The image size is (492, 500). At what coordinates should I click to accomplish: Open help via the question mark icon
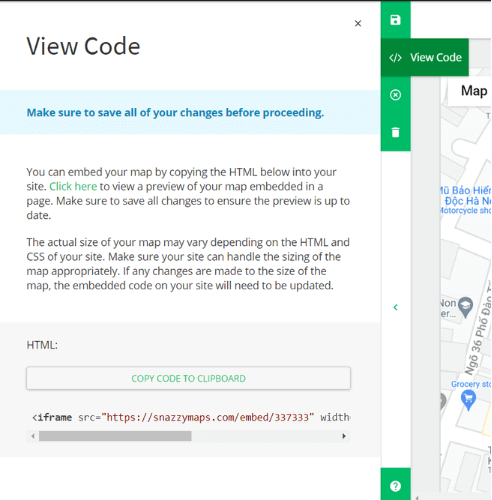(395, 486)
